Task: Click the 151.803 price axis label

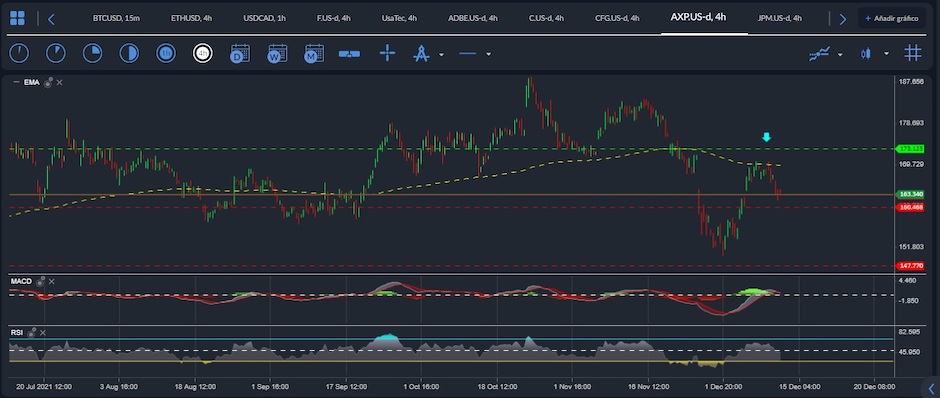Action: click(x=911, y=247)
